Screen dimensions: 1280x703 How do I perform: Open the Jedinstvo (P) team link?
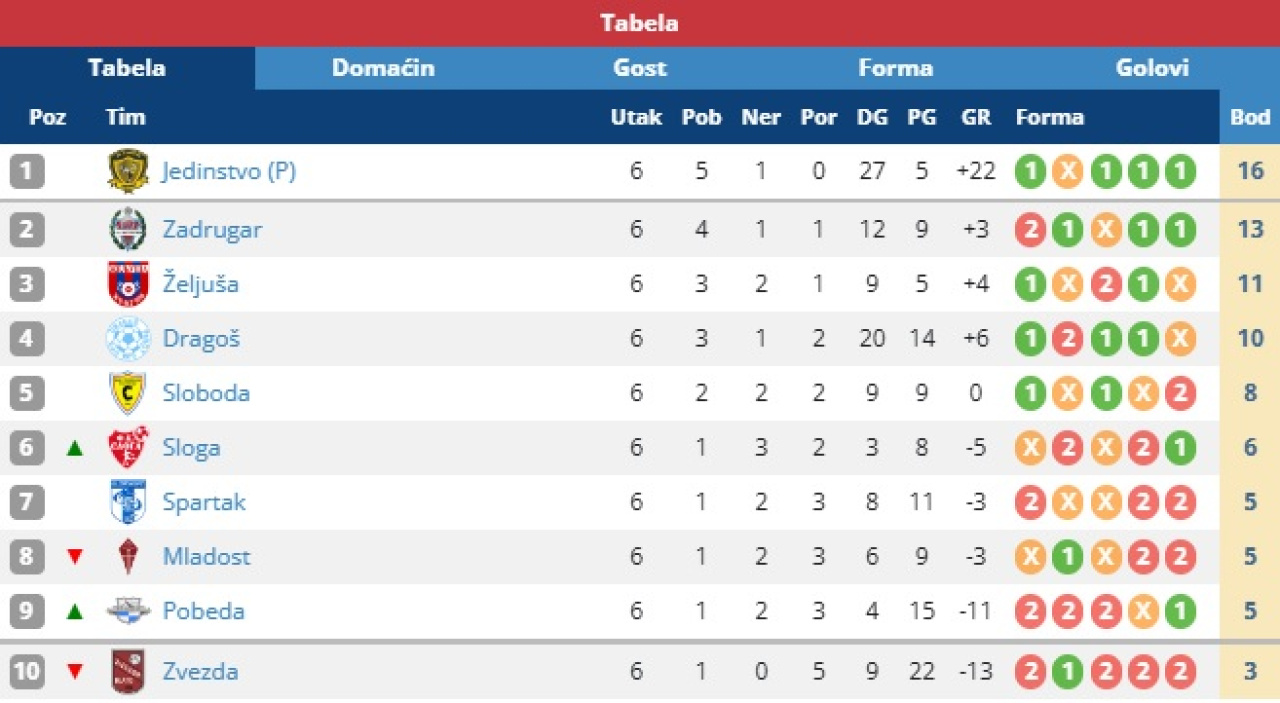pyautogui.click(x=229, y=171)
